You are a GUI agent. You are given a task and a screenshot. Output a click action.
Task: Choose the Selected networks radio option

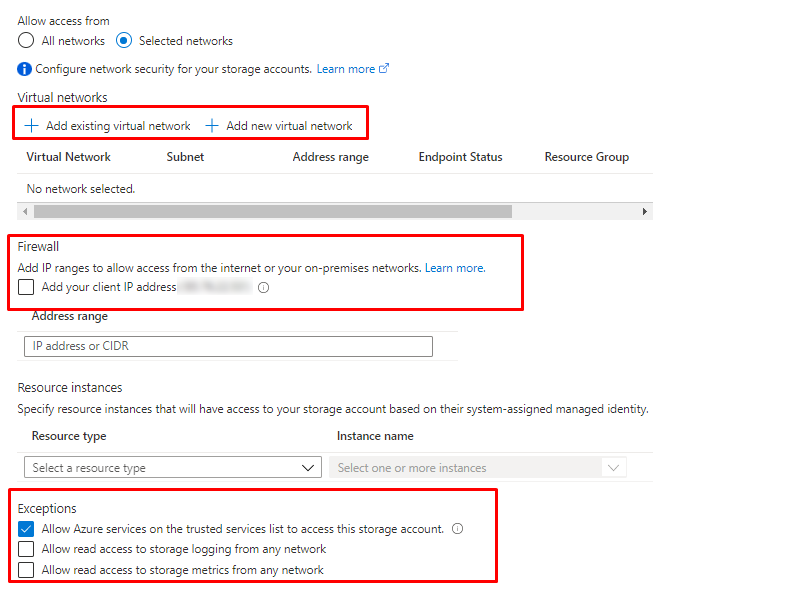(124, 41)
